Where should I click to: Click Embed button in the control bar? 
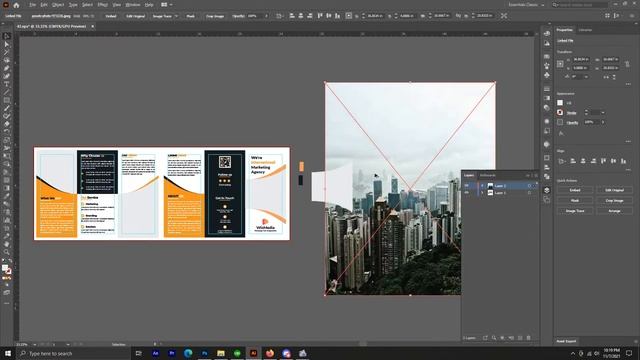tap(111, 16)
